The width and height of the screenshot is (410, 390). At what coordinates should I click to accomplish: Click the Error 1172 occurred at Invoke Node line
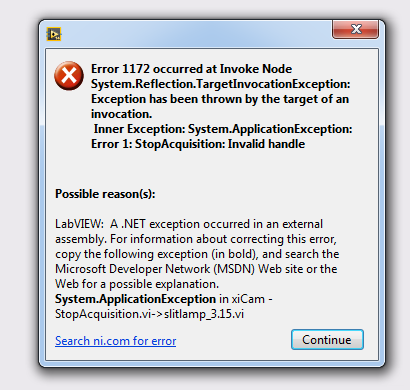click(x=192, y=69)
